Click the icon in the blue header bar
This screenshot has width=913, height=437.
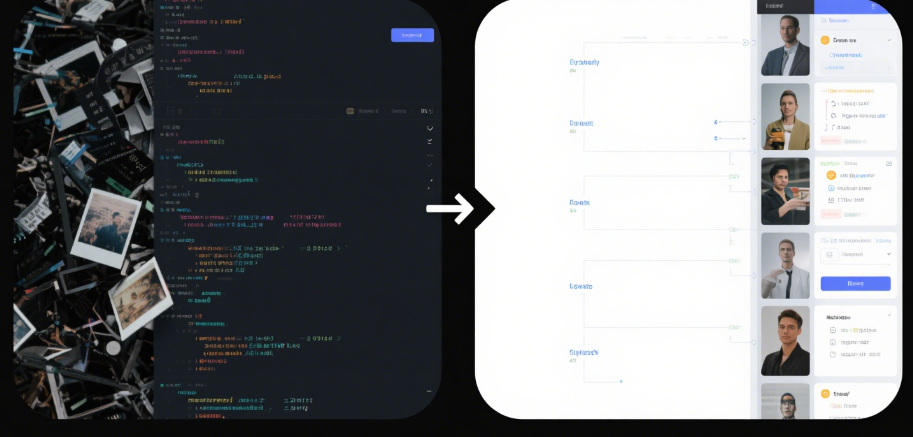point(872,6)
